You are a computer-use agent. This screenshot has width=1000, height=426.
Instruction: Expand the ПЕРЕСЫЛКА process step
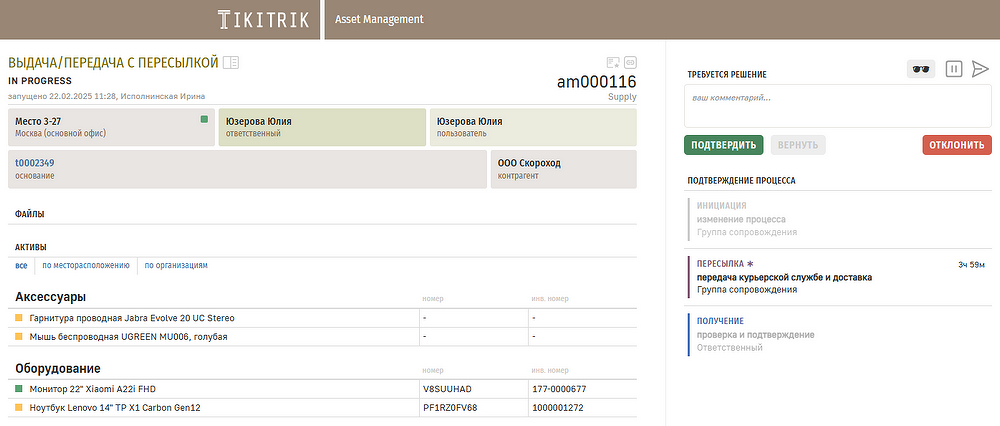(x=712, y=264)
